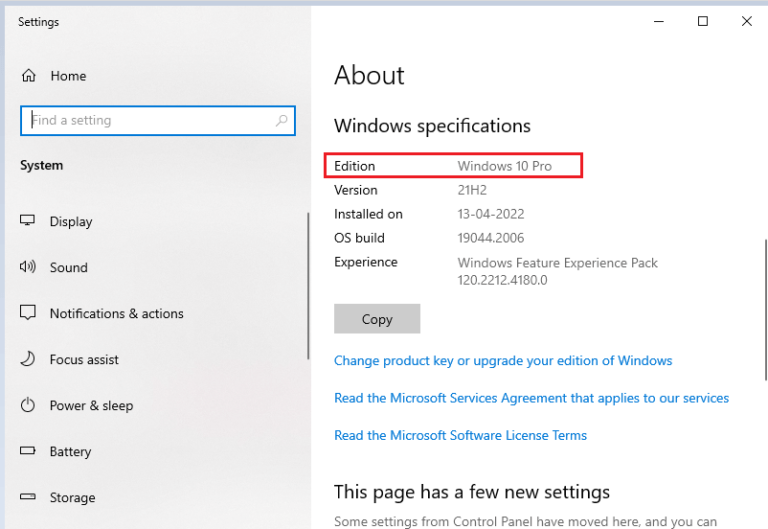Minimize the Settings window

pos(658,22)
